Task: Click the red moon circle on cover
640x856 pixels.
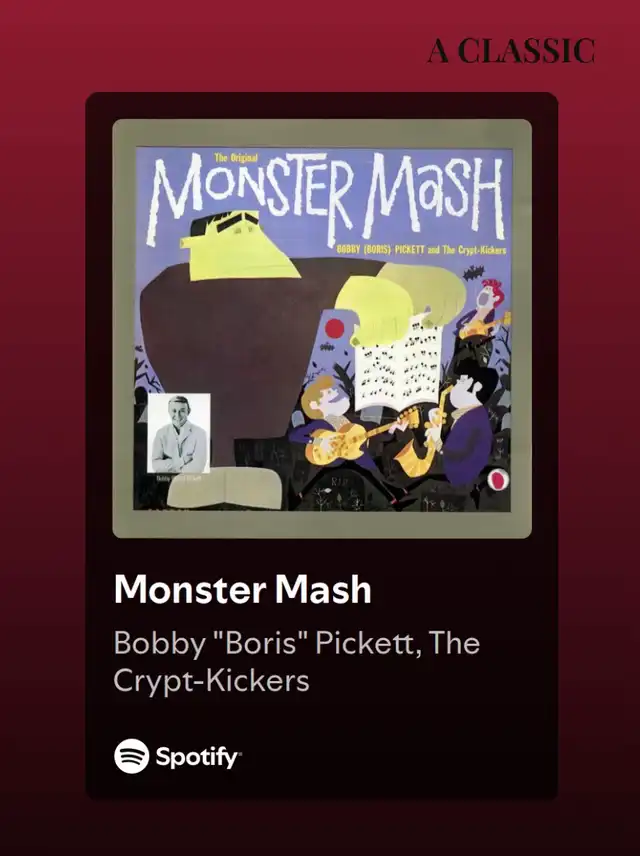Action: click(x=335, y=328)
